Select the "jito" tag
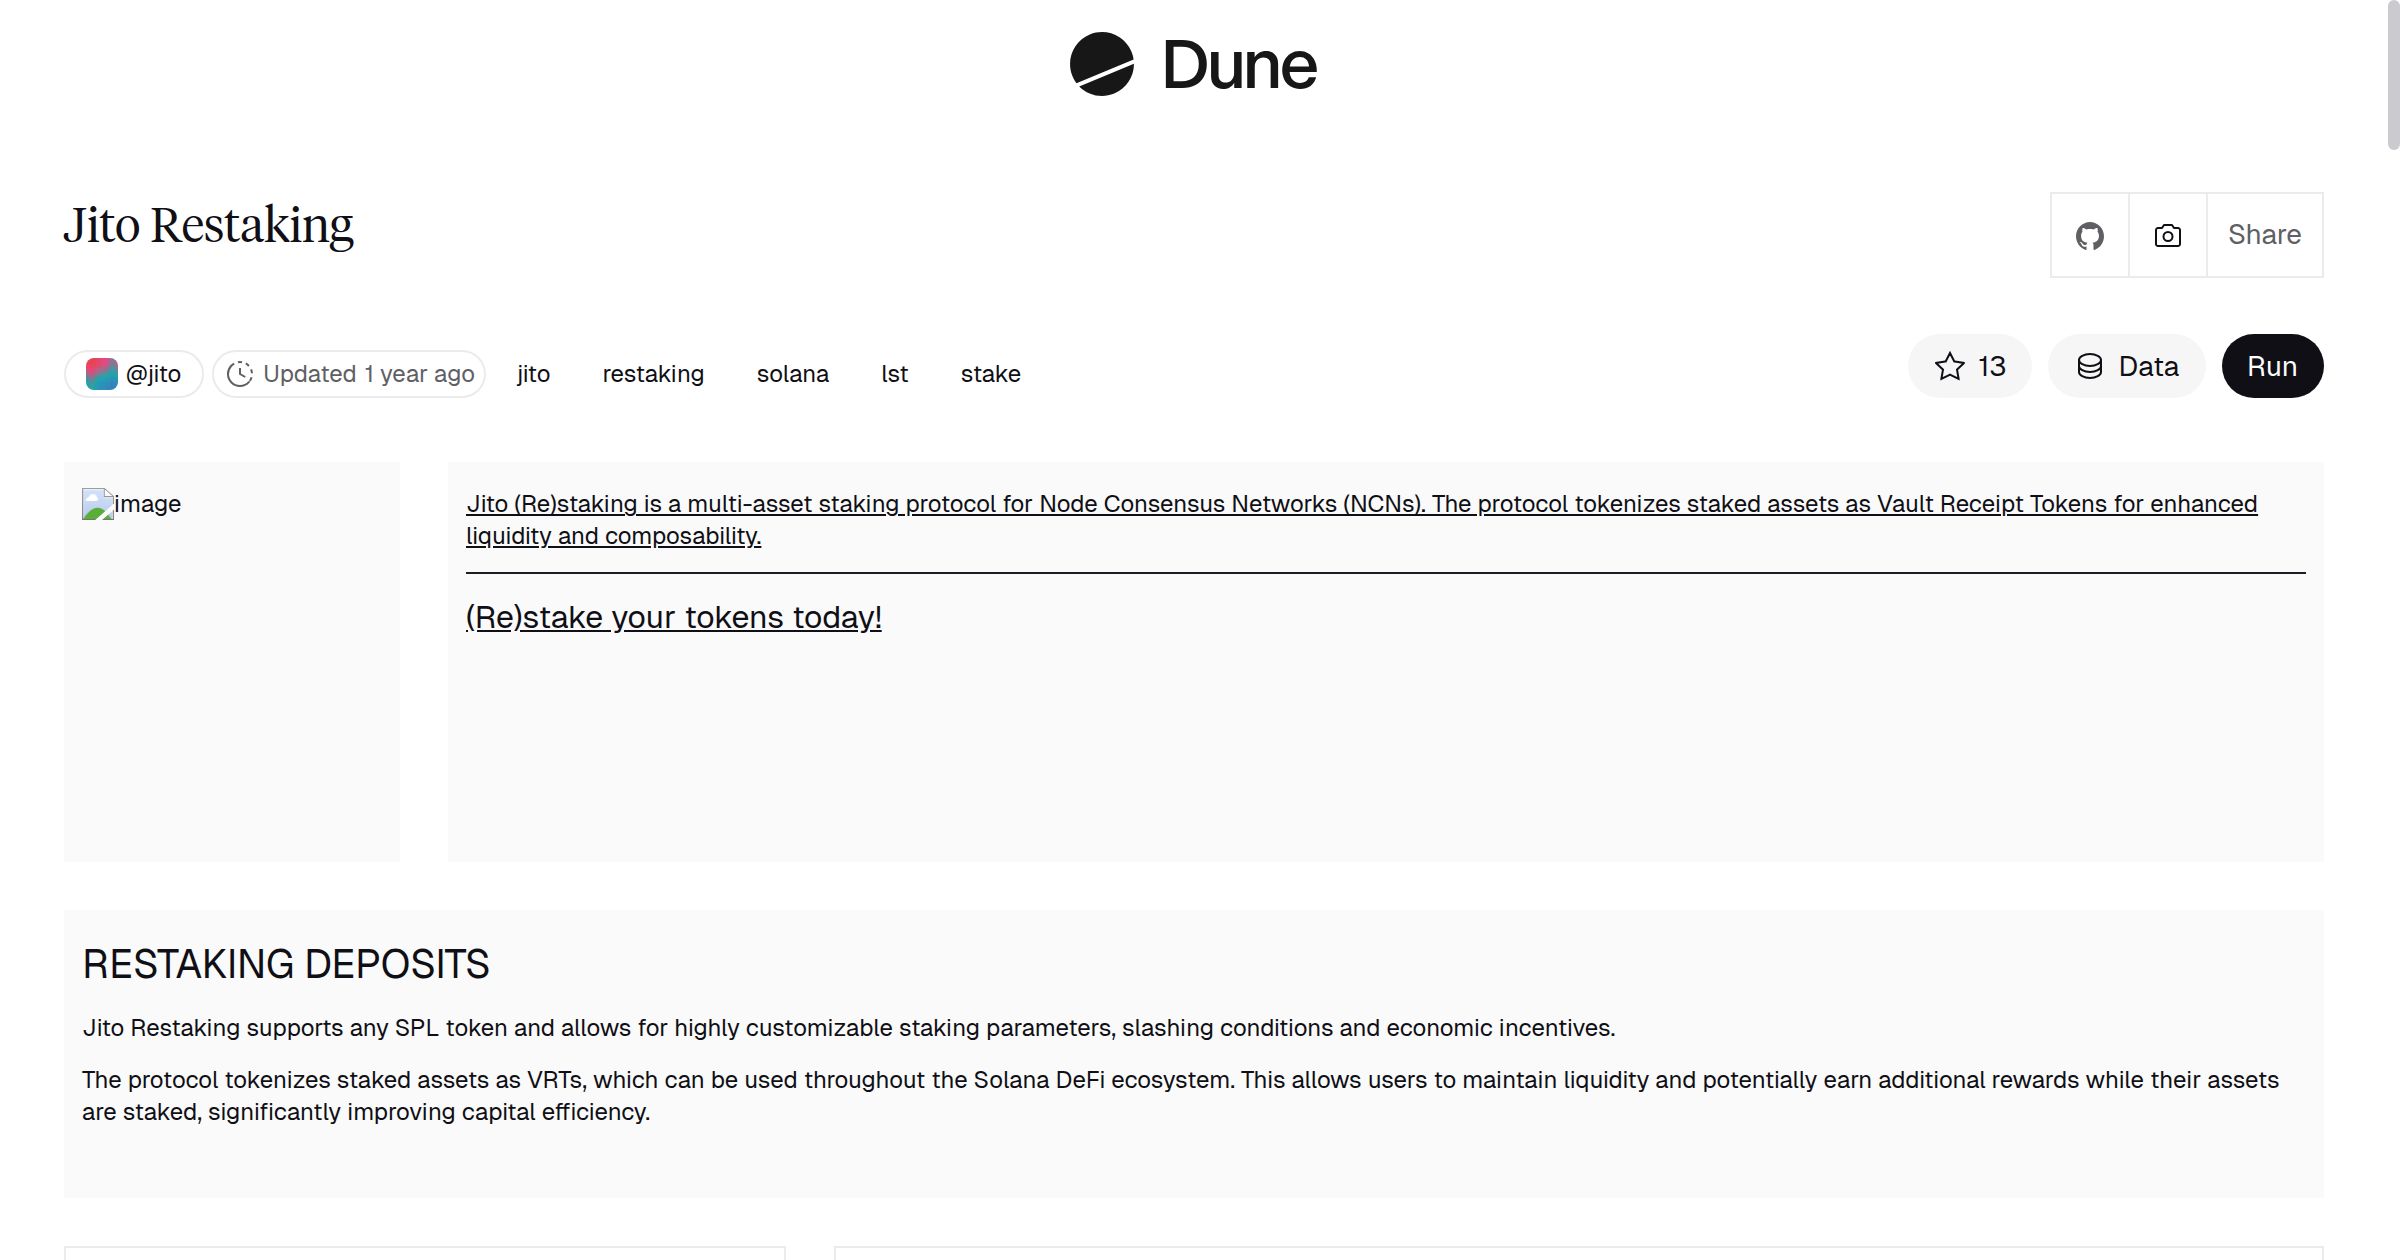The width and height of the screenshot is (2400, 1260). click(532, 373)
